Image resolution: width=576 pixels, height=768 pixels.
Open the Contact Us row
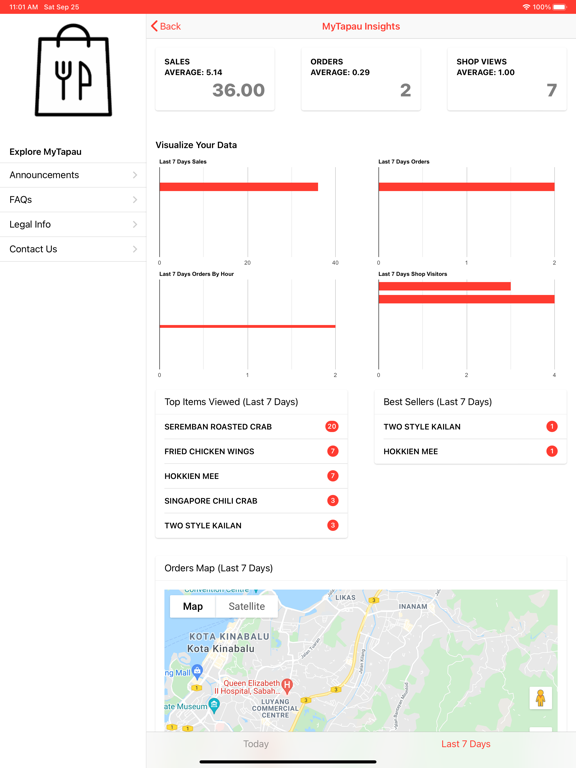[x=73, y=249]
